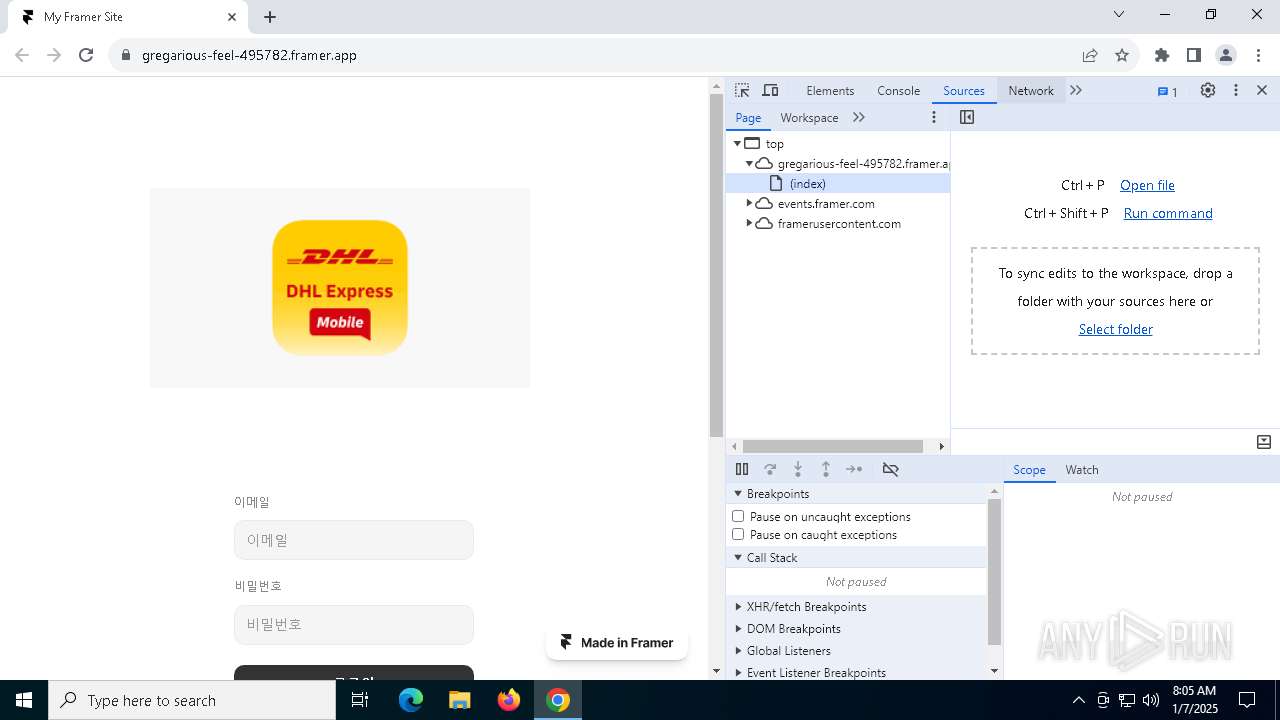This screenshot has width=1280, height=720.
Task: Switch to the Console tab
Action: (898, 90)
